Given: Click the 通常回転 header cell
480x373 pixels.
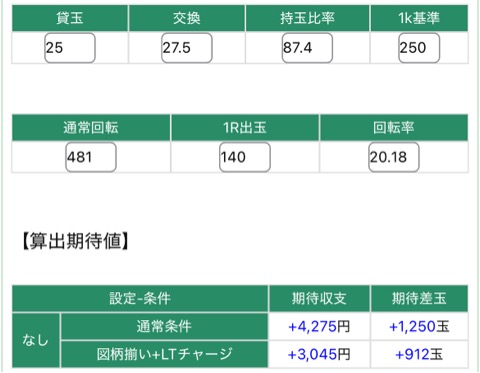Looking at the screenshot, I should pyautogui.click(x=91, y=127).
